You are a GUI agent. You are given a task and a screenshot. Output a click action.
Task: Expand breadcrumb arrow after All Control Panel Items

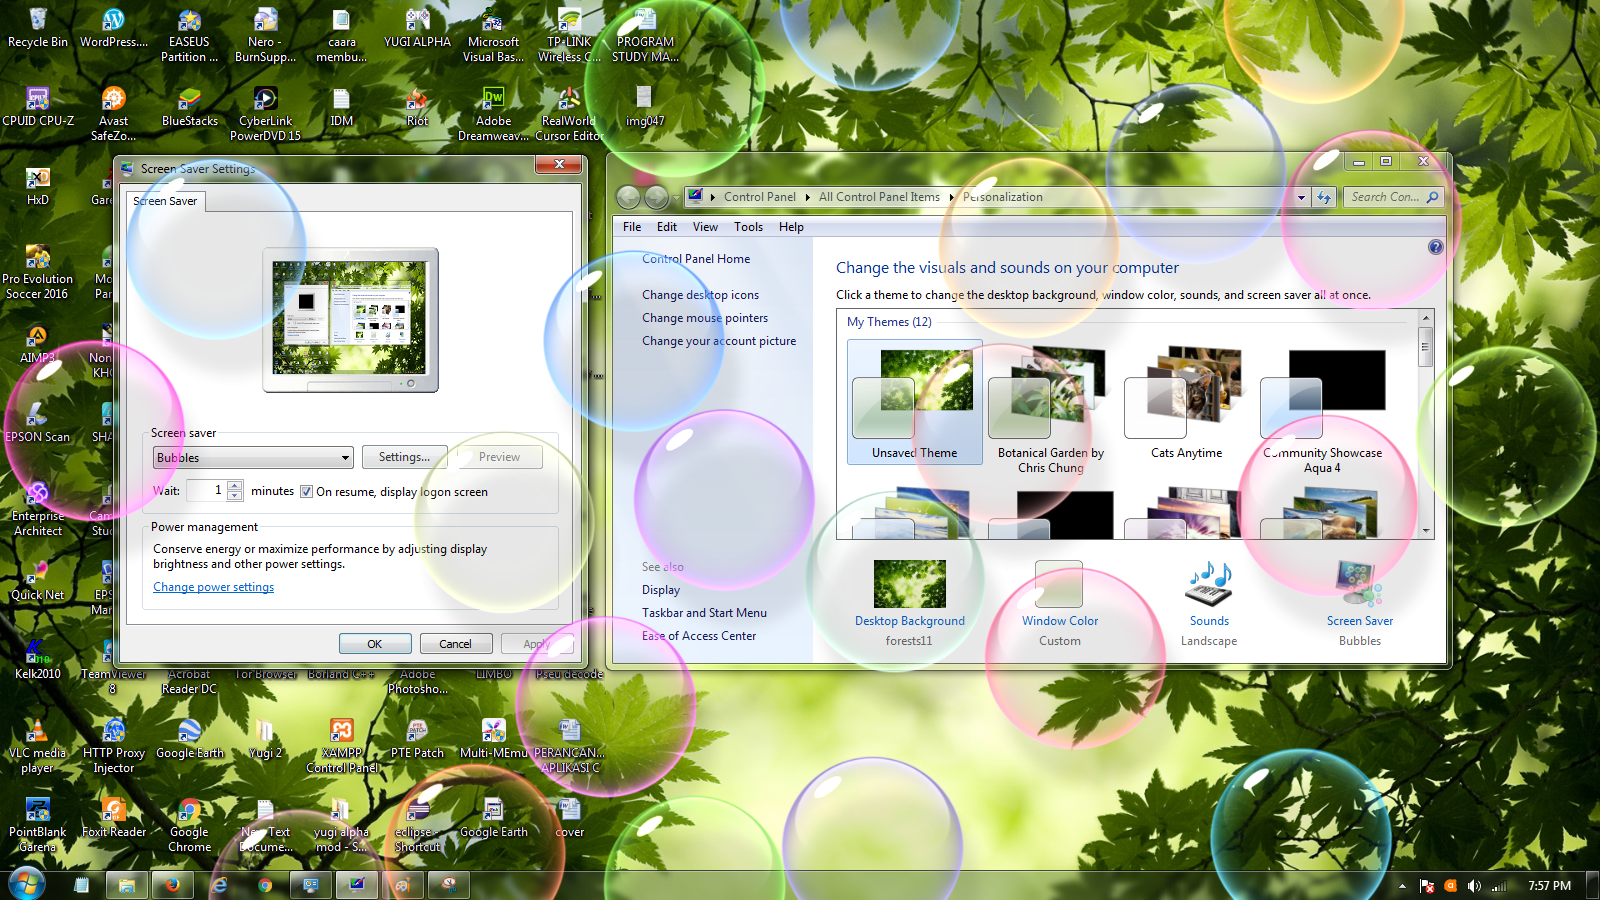(952, 198)
